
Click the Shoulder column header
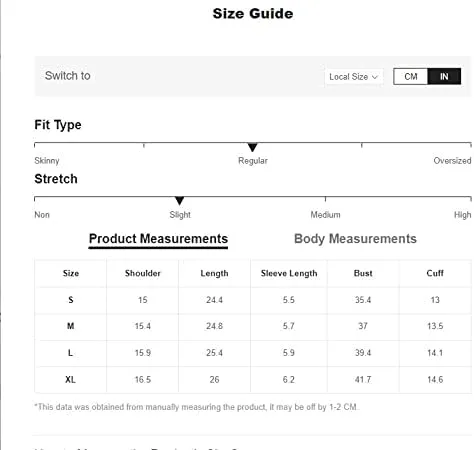(143, 273)
